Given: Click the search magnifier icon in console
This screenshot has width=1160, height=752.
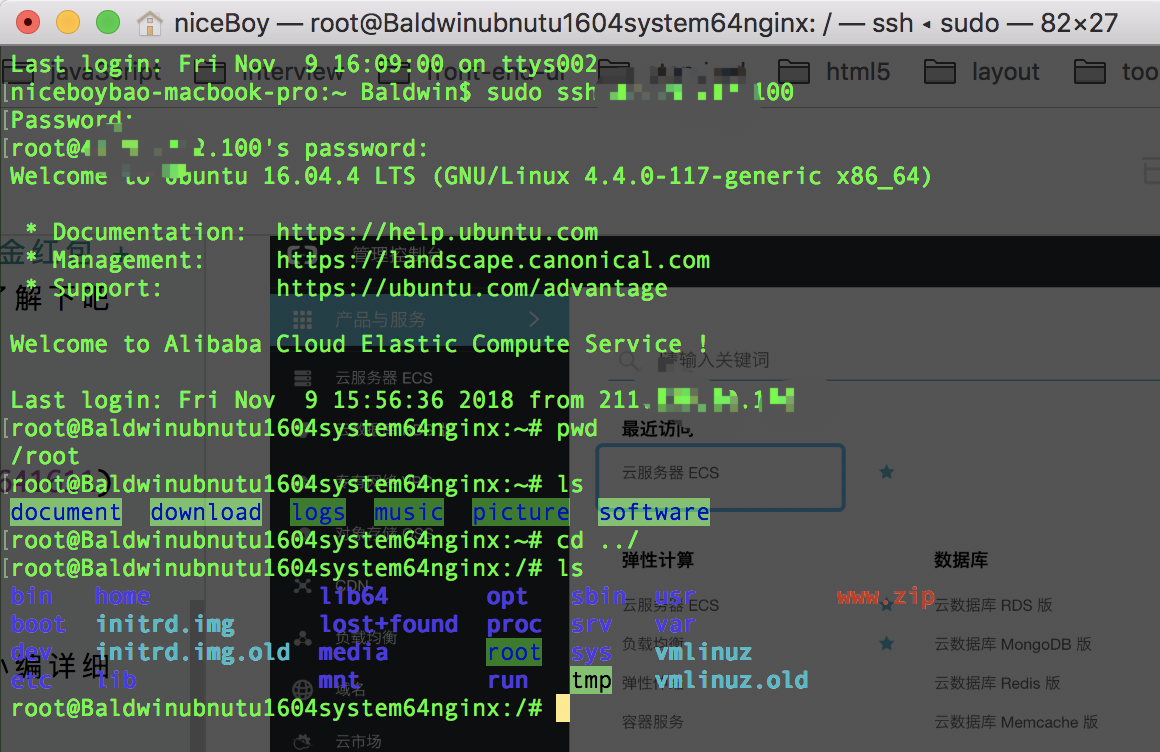Looking at the screenshot, I should 628,360.
